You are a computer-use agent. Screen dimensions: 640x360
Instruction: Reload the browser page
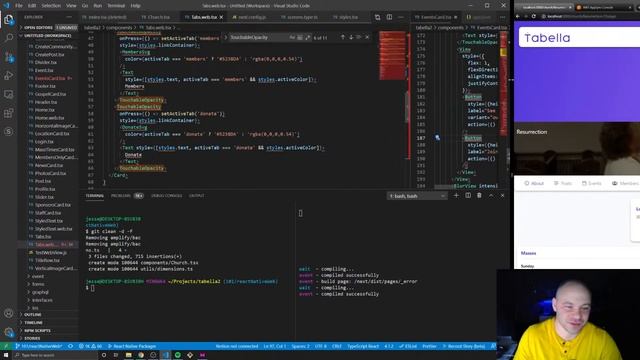(533, 16)
